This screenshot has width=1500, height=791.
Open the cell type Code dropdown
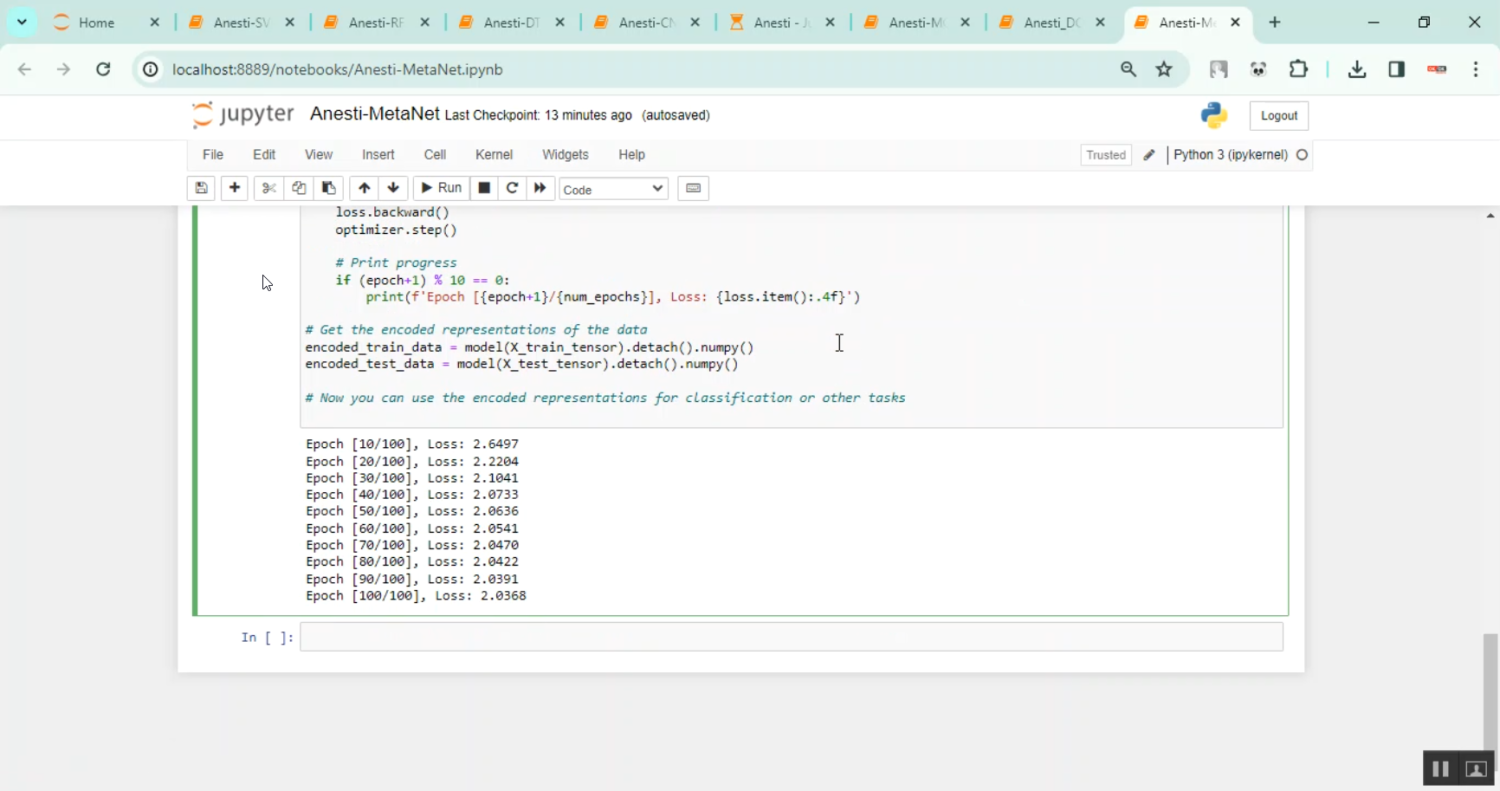(x=613, y=189)
